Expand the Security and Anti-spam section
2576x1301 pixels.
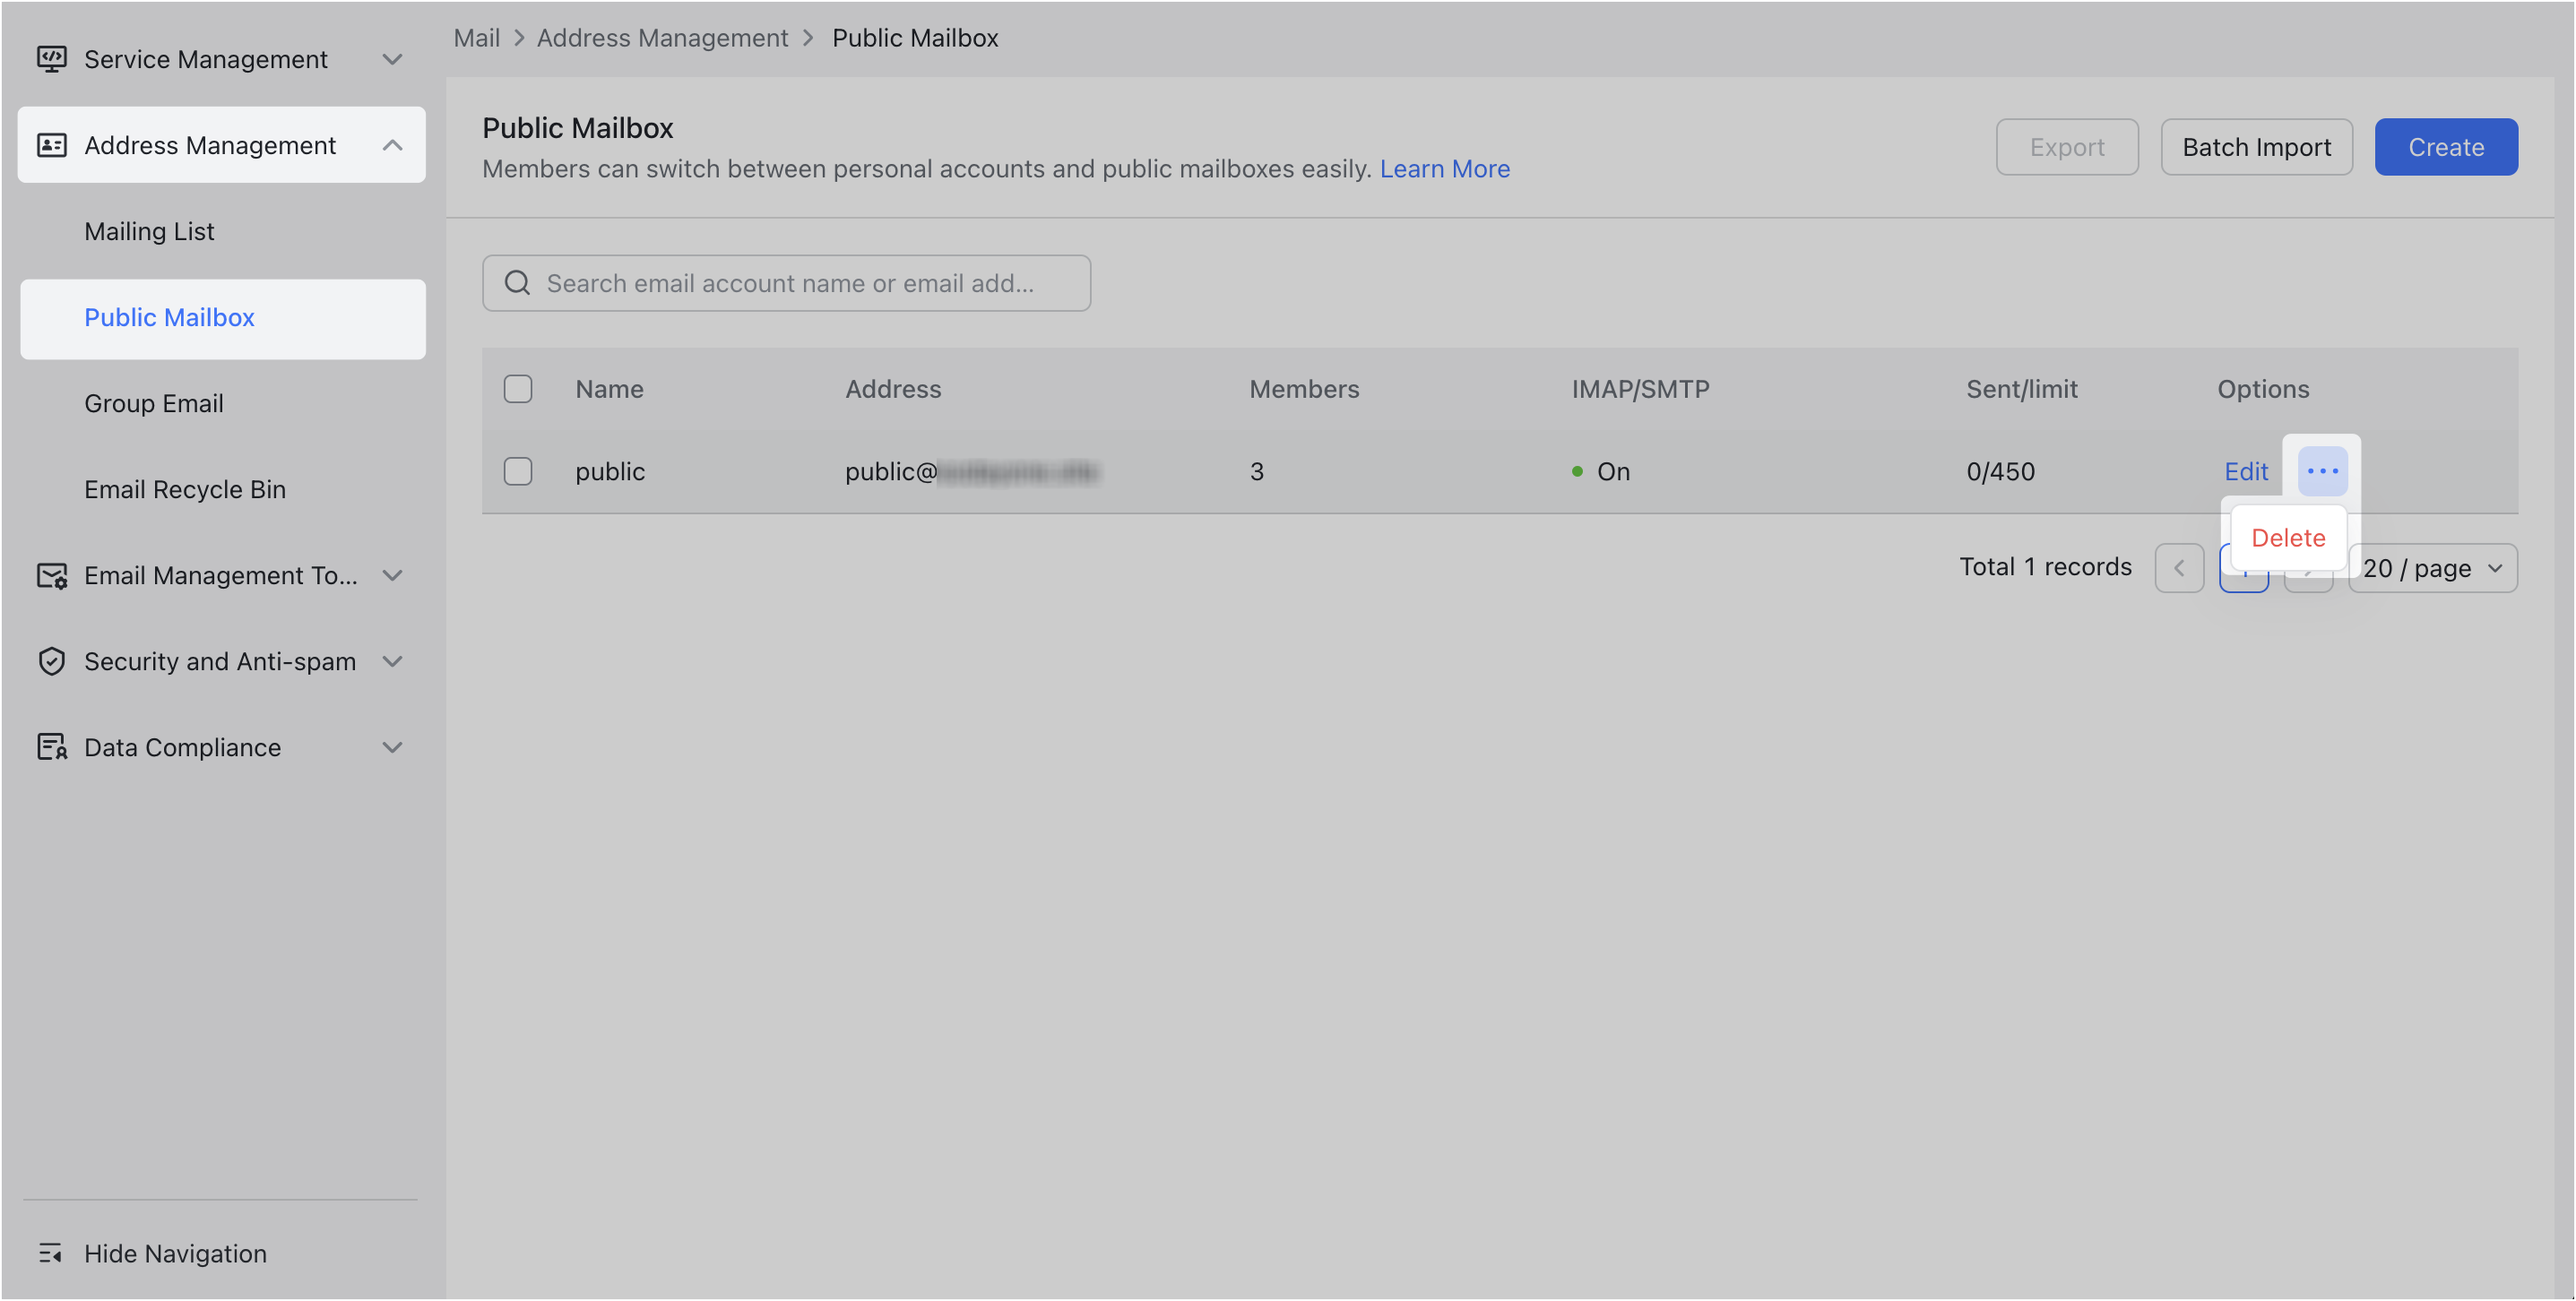click(392, 661)
